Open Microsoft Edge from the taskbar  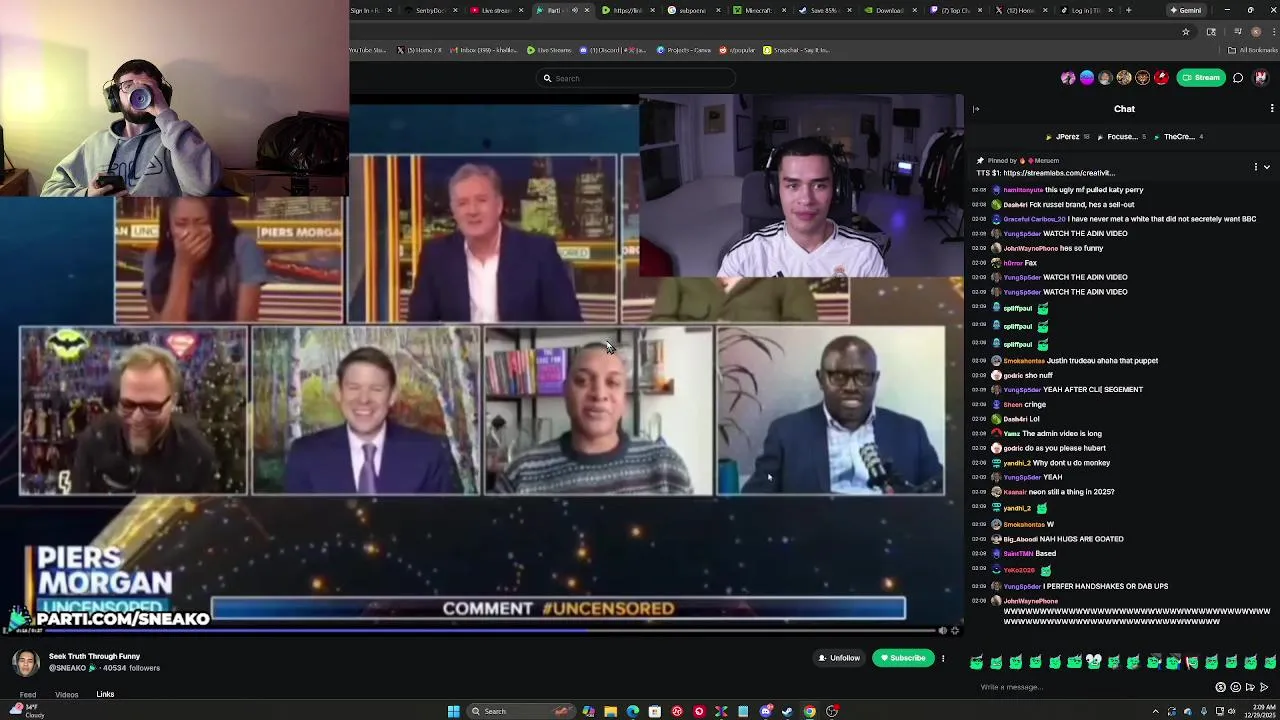tap(633, 711)
